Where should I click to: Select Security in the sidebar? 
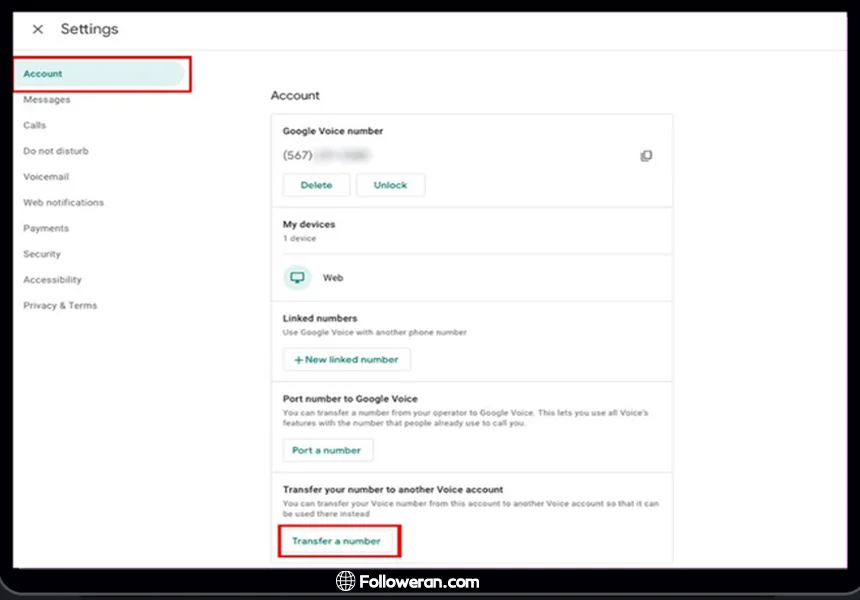point(42,255)
